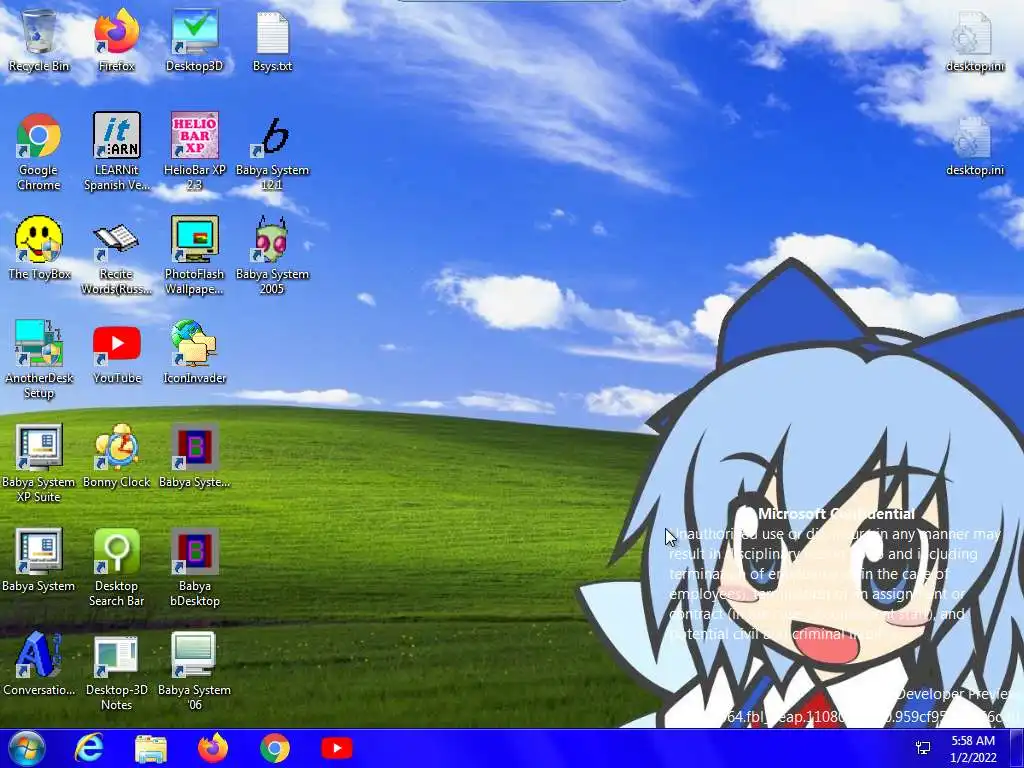
Task: Open The ToyBox smiley shortcut
Action: coord(39,248)
